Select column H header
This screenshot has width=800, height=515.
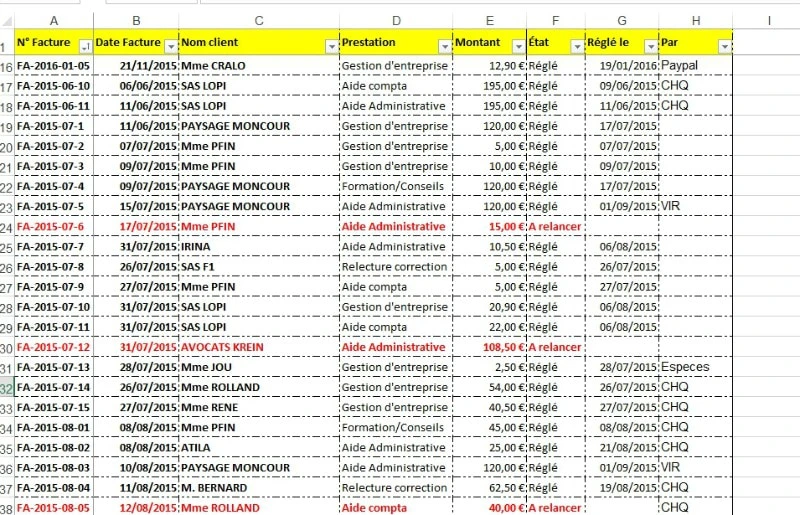[695, 20]
